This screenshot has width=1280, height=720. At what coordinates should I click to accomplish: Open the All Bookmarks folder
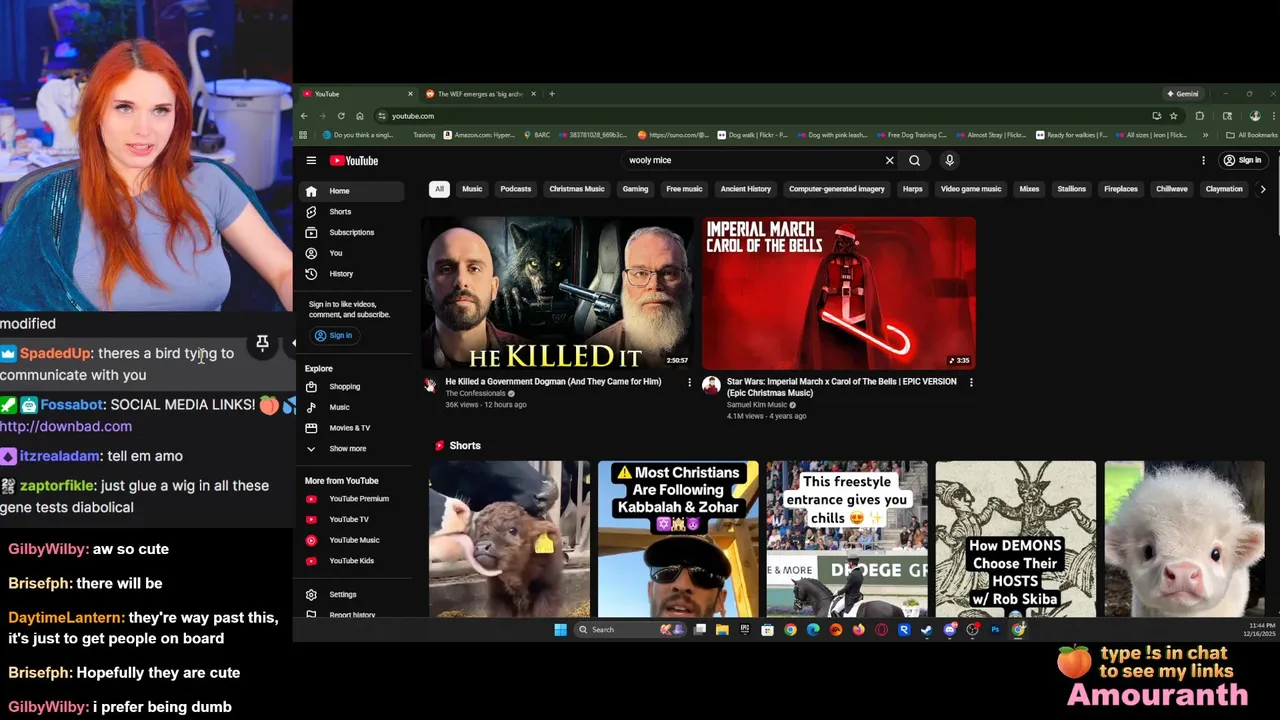1252,135
